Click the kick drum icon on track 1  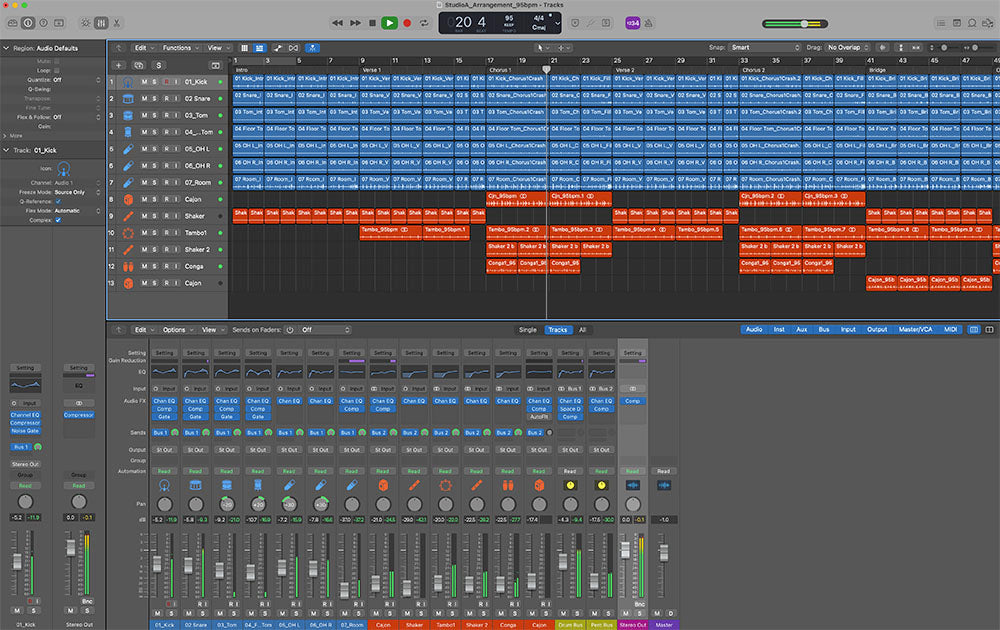pos(128,81)
